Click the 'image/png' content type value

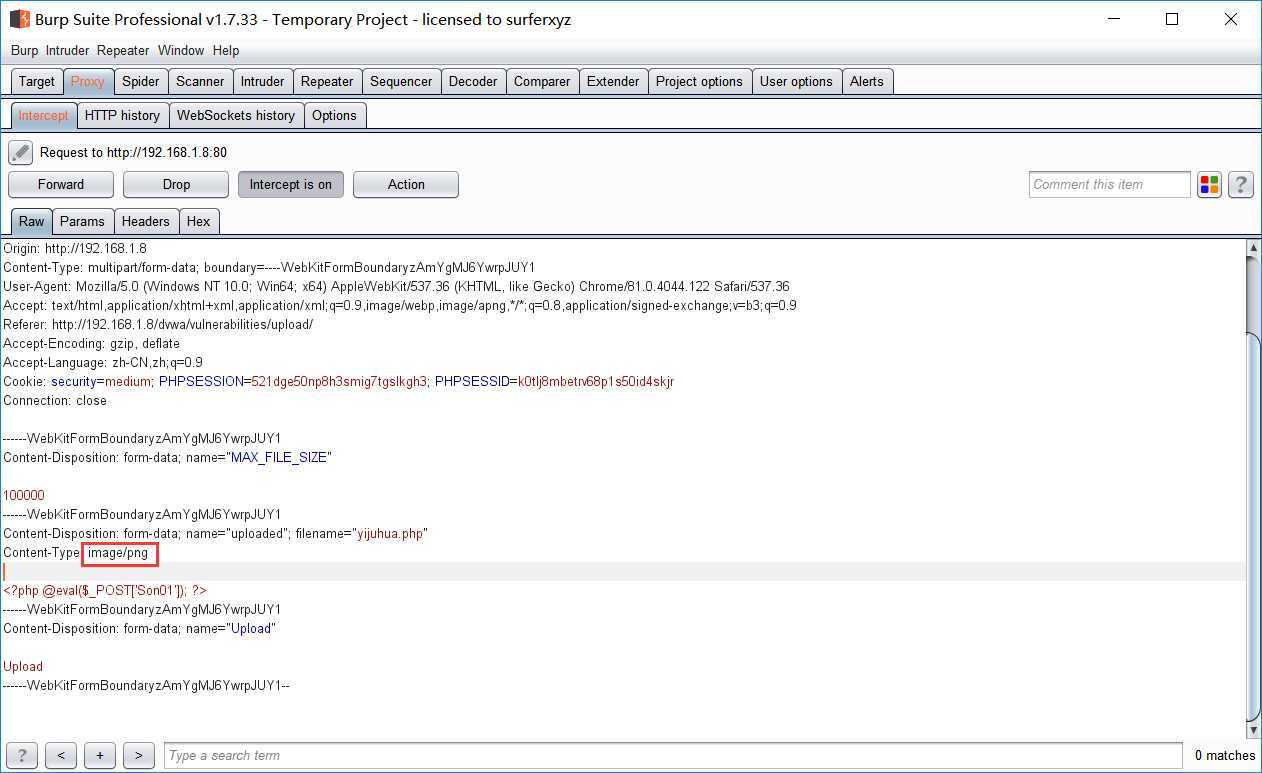coord(117,552)
